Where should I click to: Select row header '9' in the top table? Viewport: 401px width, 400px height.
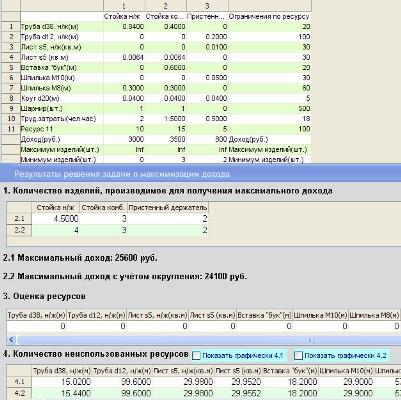[11, 108]
